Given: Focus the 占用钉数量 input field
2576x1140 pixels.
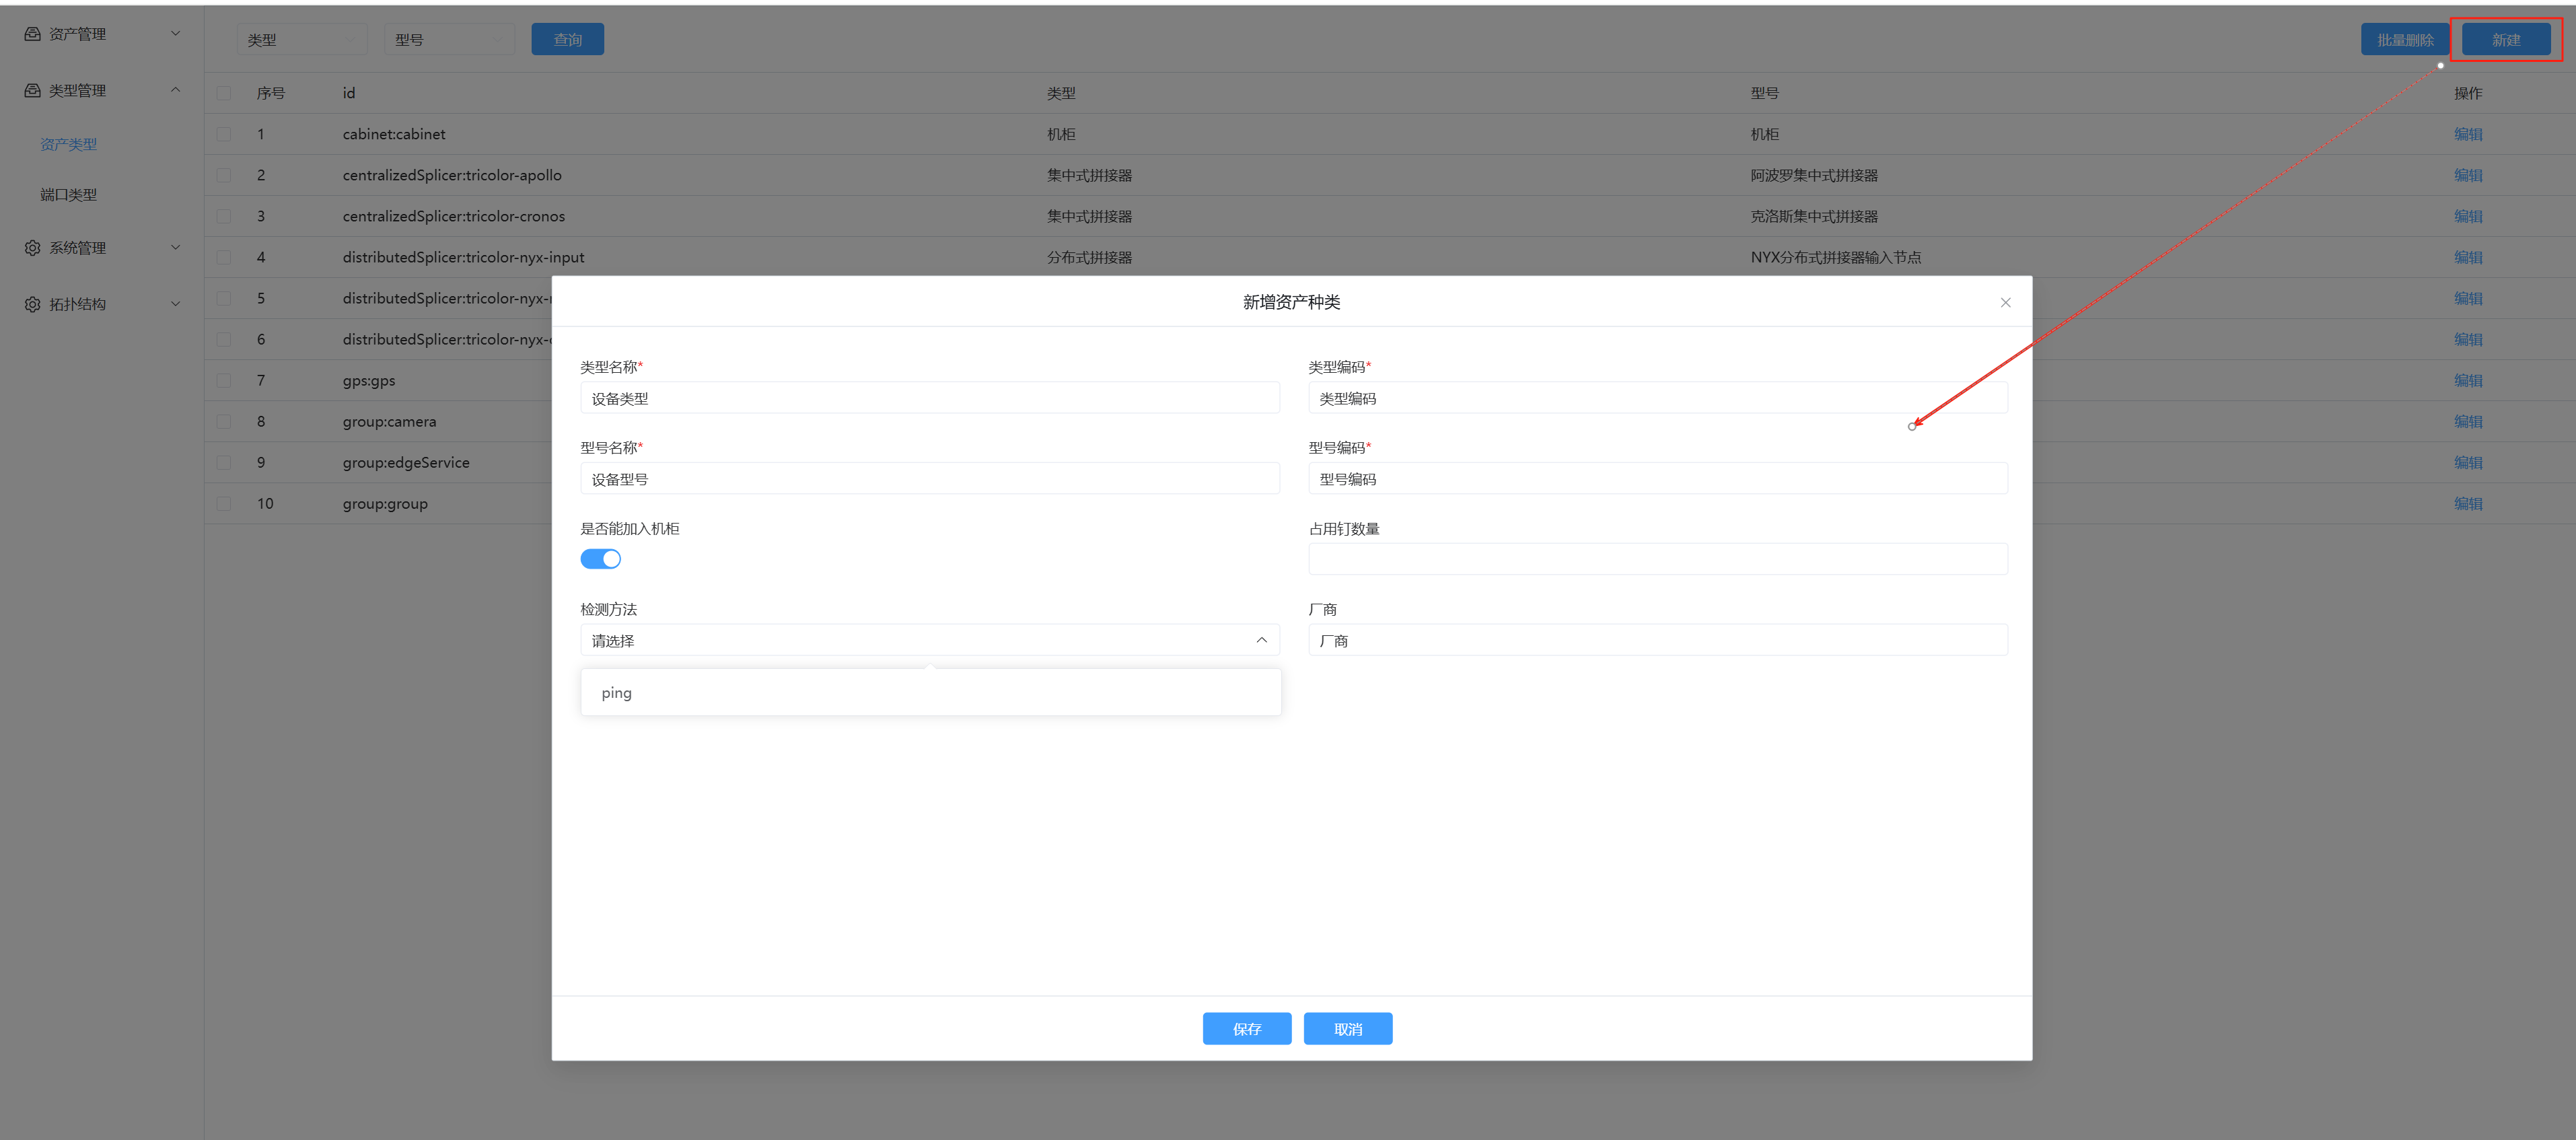Looking at the screenshot, I should 1657,559.
